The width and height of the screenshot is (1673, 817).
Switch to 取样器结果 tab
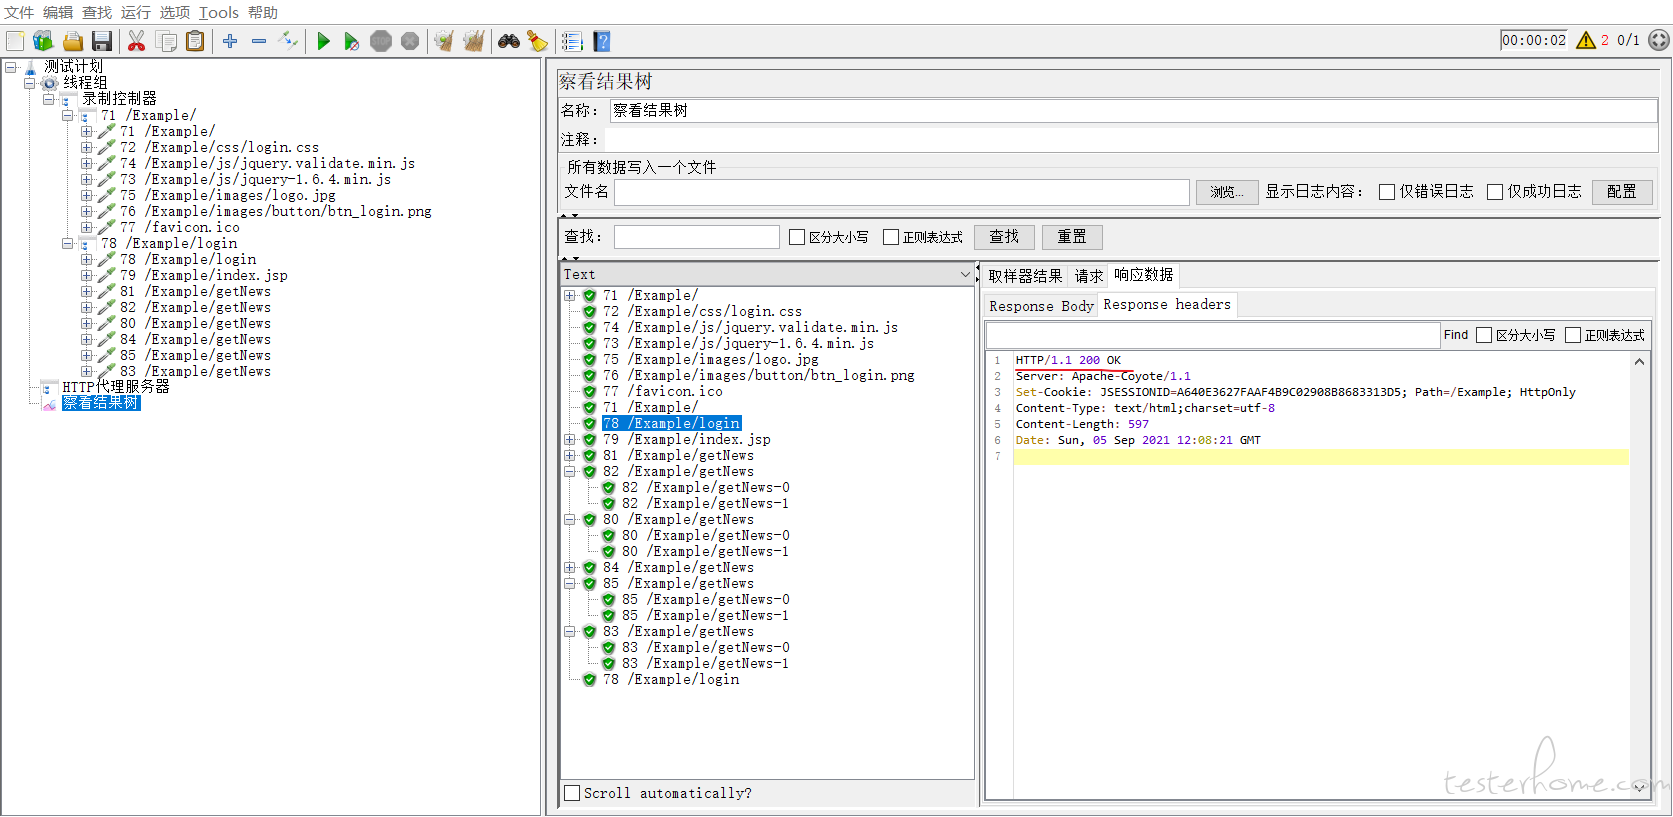coord(1025,276)
